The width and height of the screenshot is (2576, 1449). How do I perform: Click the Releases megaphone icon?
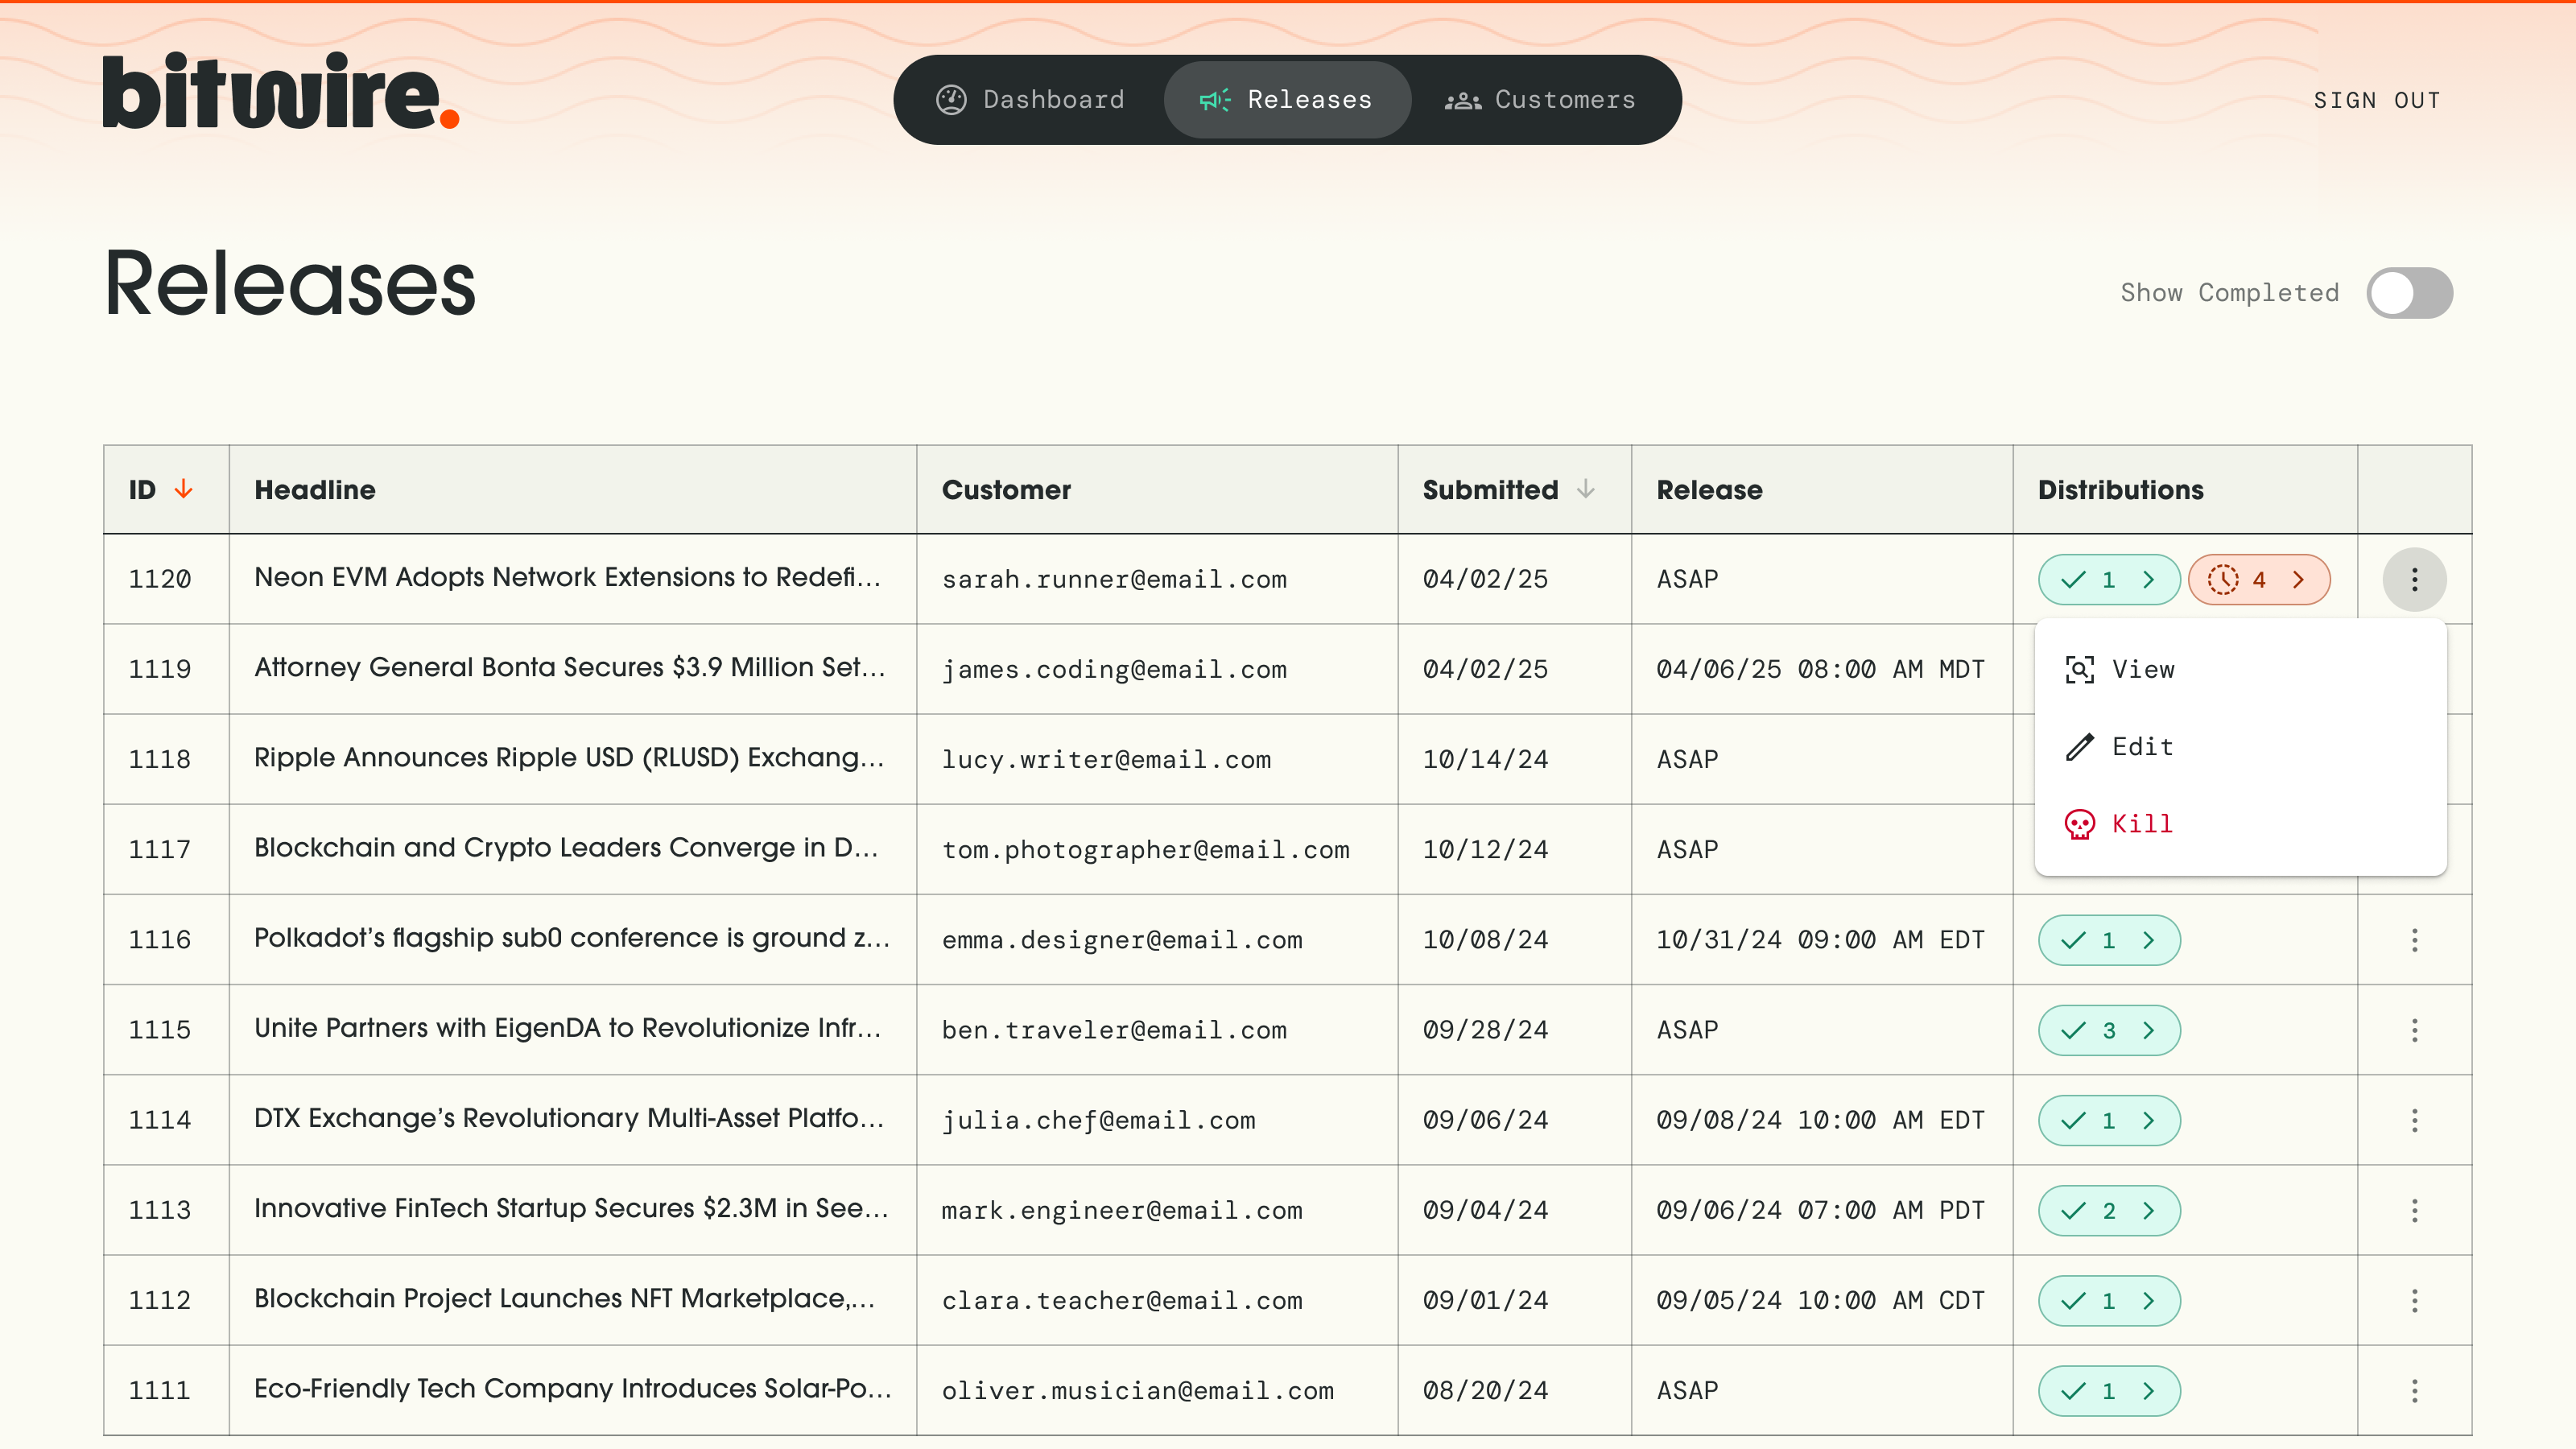(x=1214, y=100)
